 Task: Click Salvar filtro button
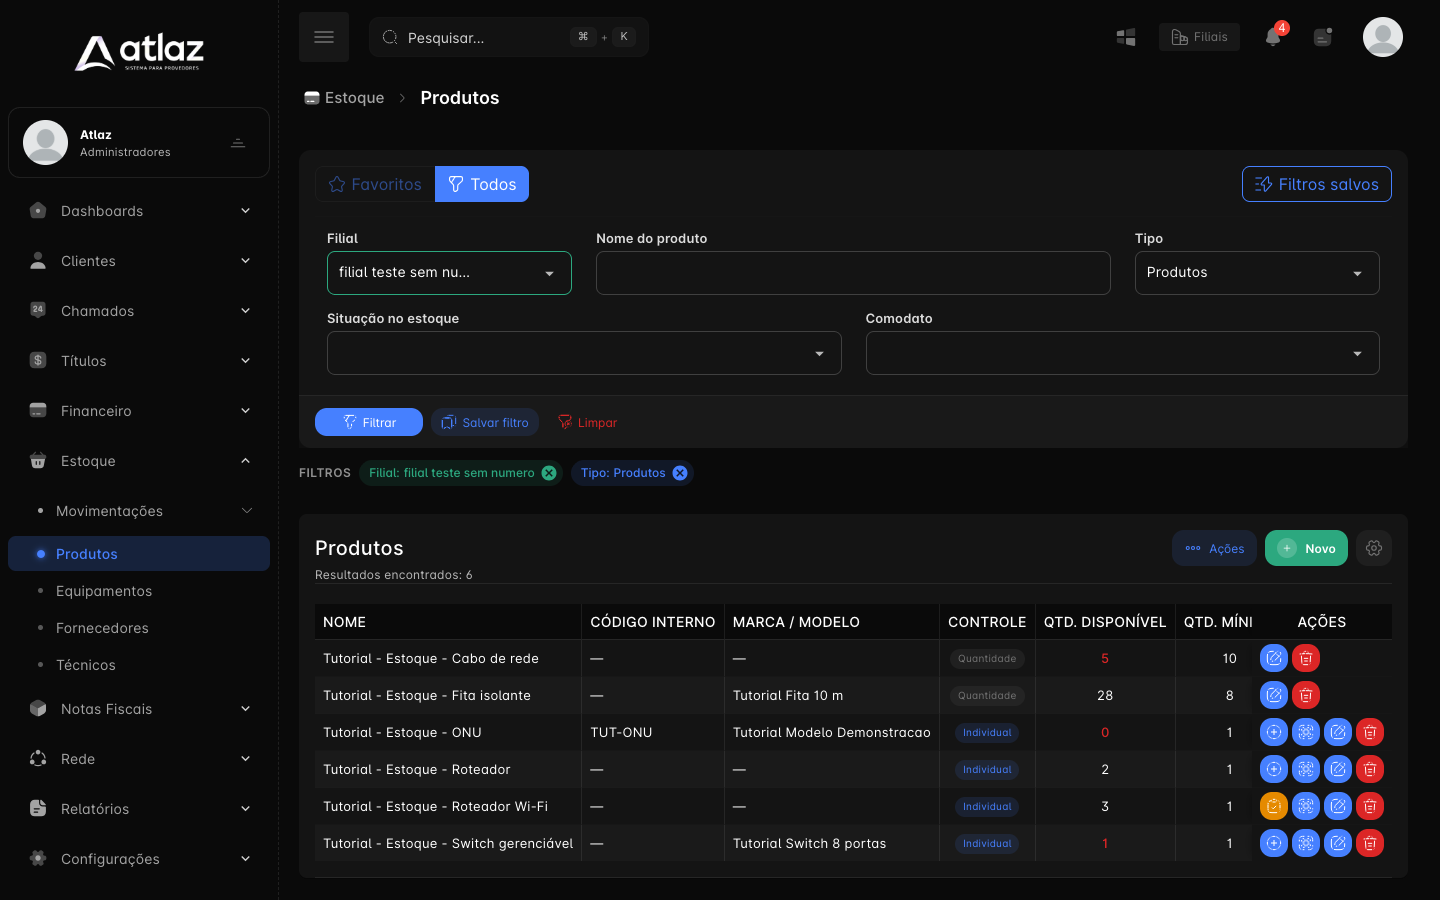tap(485, 422)
